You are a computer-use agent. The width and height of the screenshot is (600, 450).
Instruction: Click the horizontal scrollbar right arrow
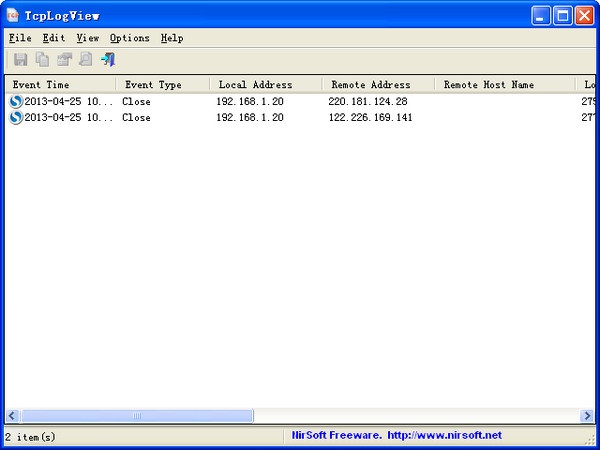[587, 416]
